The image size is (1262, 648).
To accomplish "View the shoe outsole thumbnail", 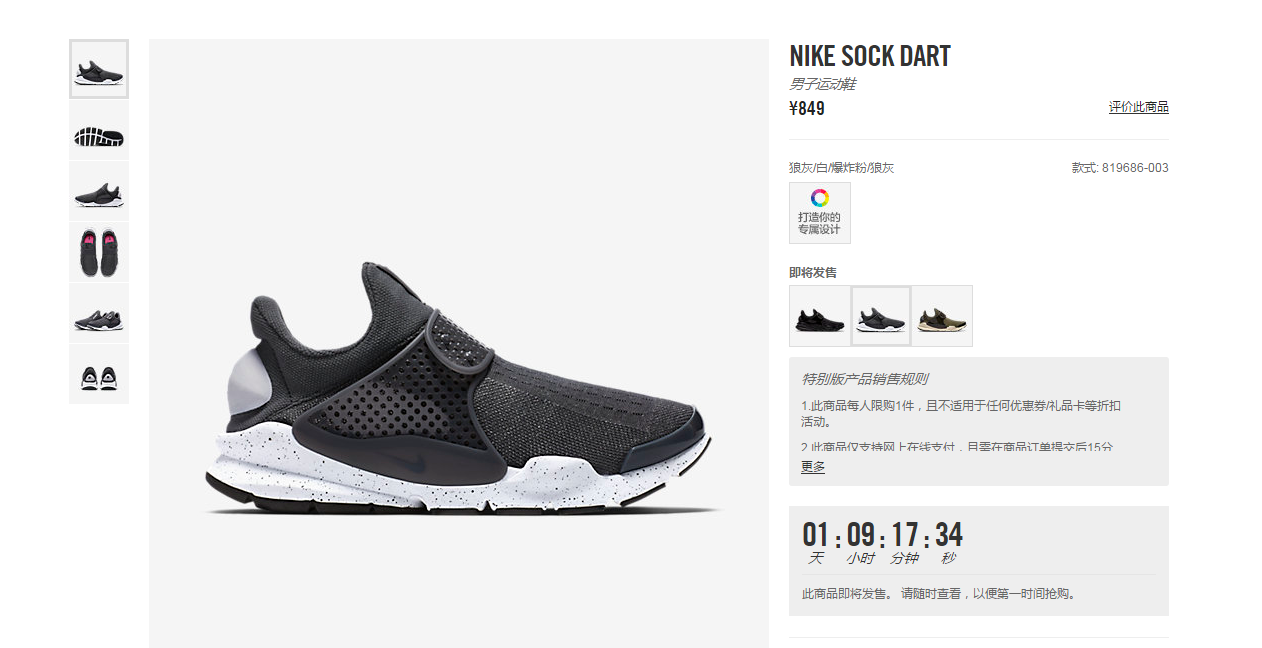I will pos(99,131).
